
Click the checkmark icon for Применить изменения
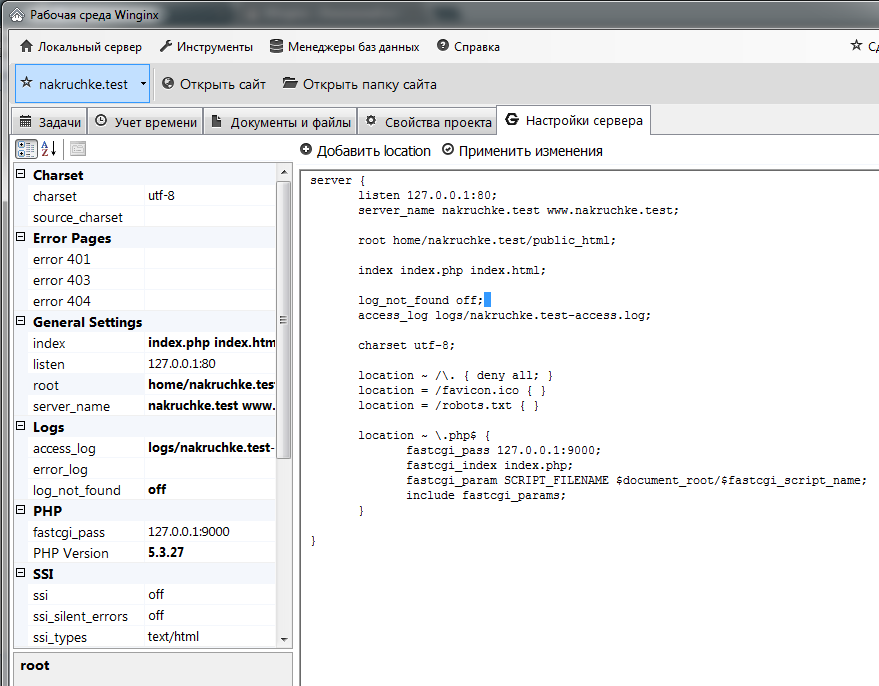(448, 150)
